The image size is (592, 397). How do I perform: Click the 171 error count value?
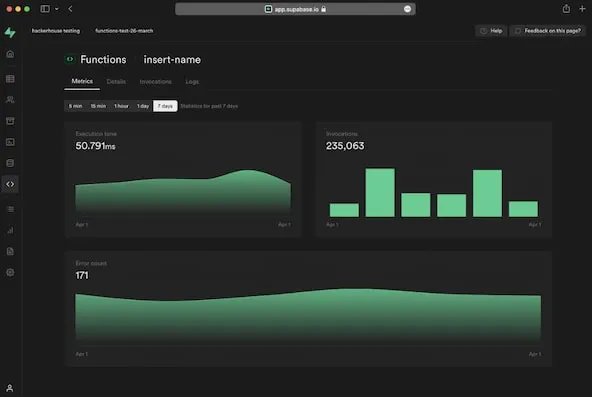82,275
